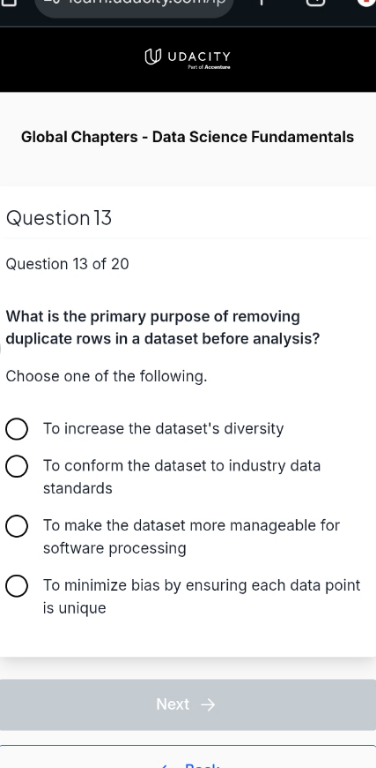The height and width of the screenshot is (768, 376).
Task: Click 'To conform the dataset' answer label
Action: [182, 477]
